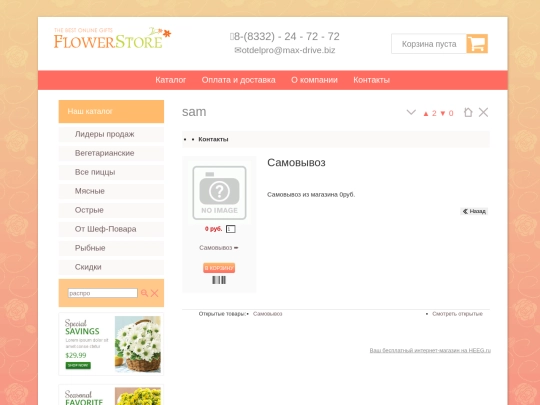Open the Самовывоз option selector
This screenshot has width=540, height=405.
tap(219, 248)
